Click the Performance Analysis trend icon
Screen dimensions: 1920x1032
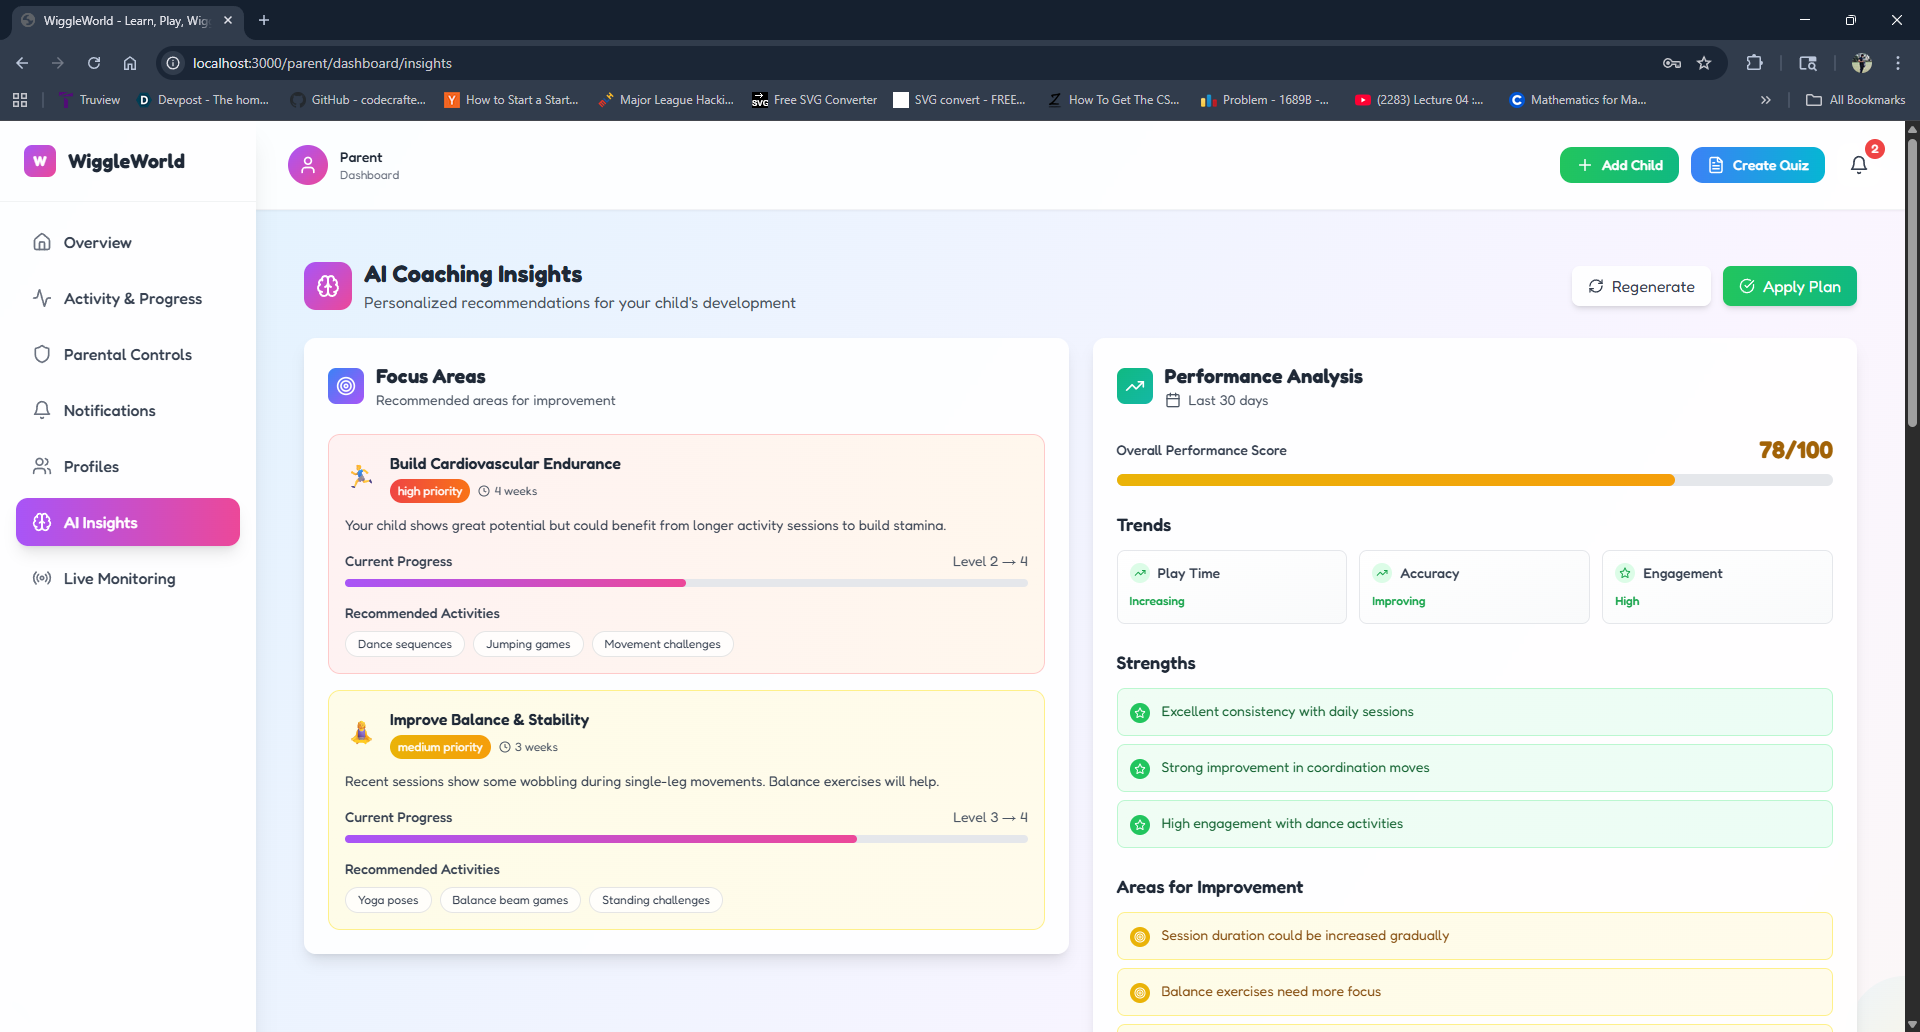1135,386
